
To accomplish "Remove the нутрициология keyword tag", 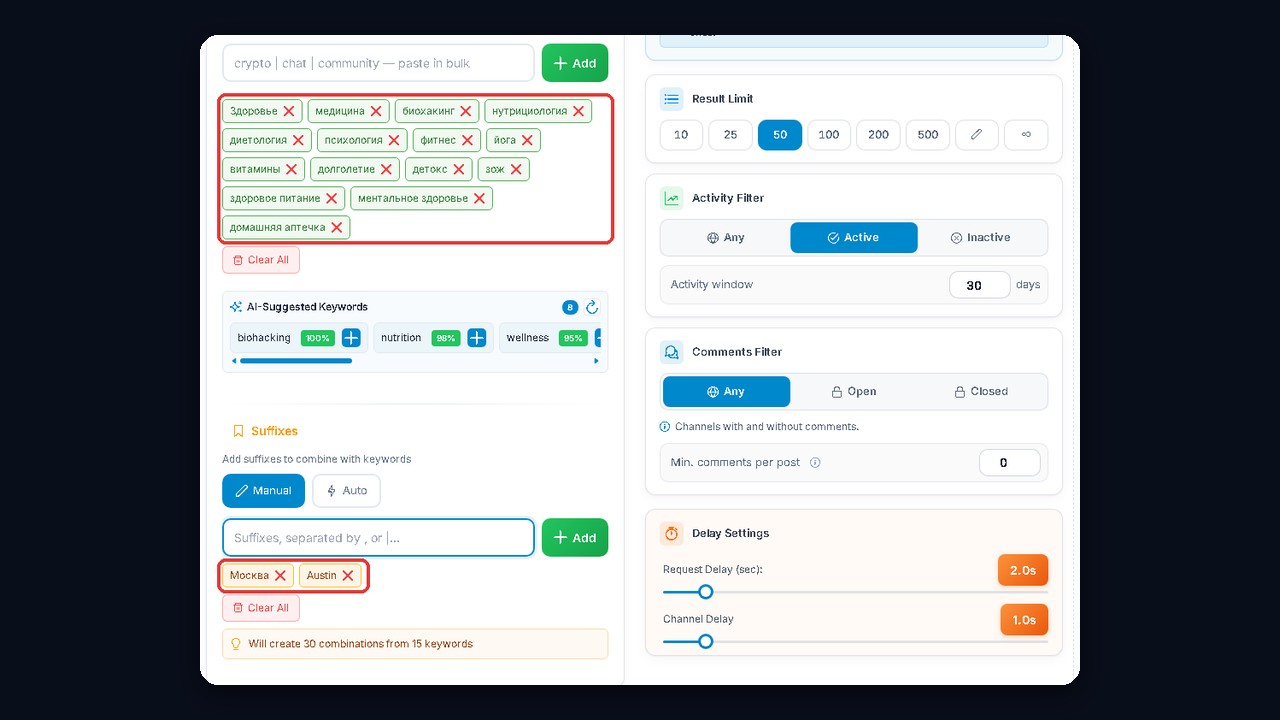I will click(x=578, y=111).
